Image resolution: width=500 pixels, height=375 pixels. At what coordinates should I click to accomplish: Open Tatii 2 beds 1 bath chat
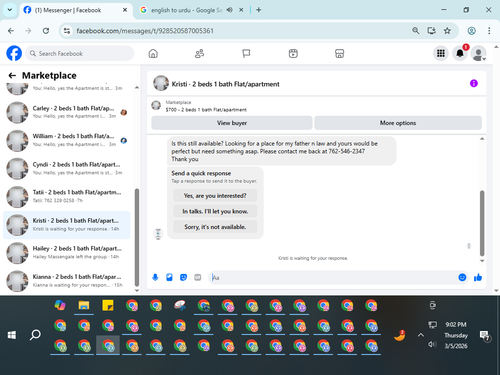click(67, 197)
